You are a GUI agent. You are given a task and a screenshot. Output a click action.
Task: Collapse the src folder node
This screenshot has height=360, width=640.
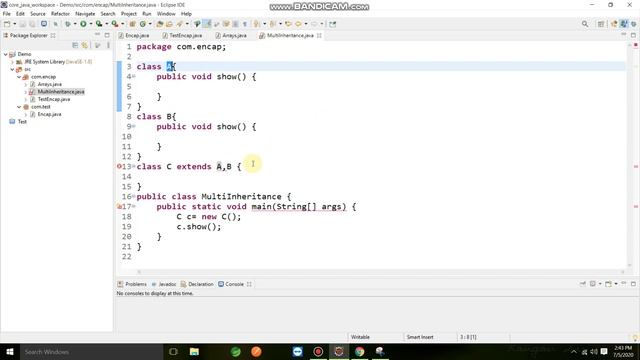12,69
